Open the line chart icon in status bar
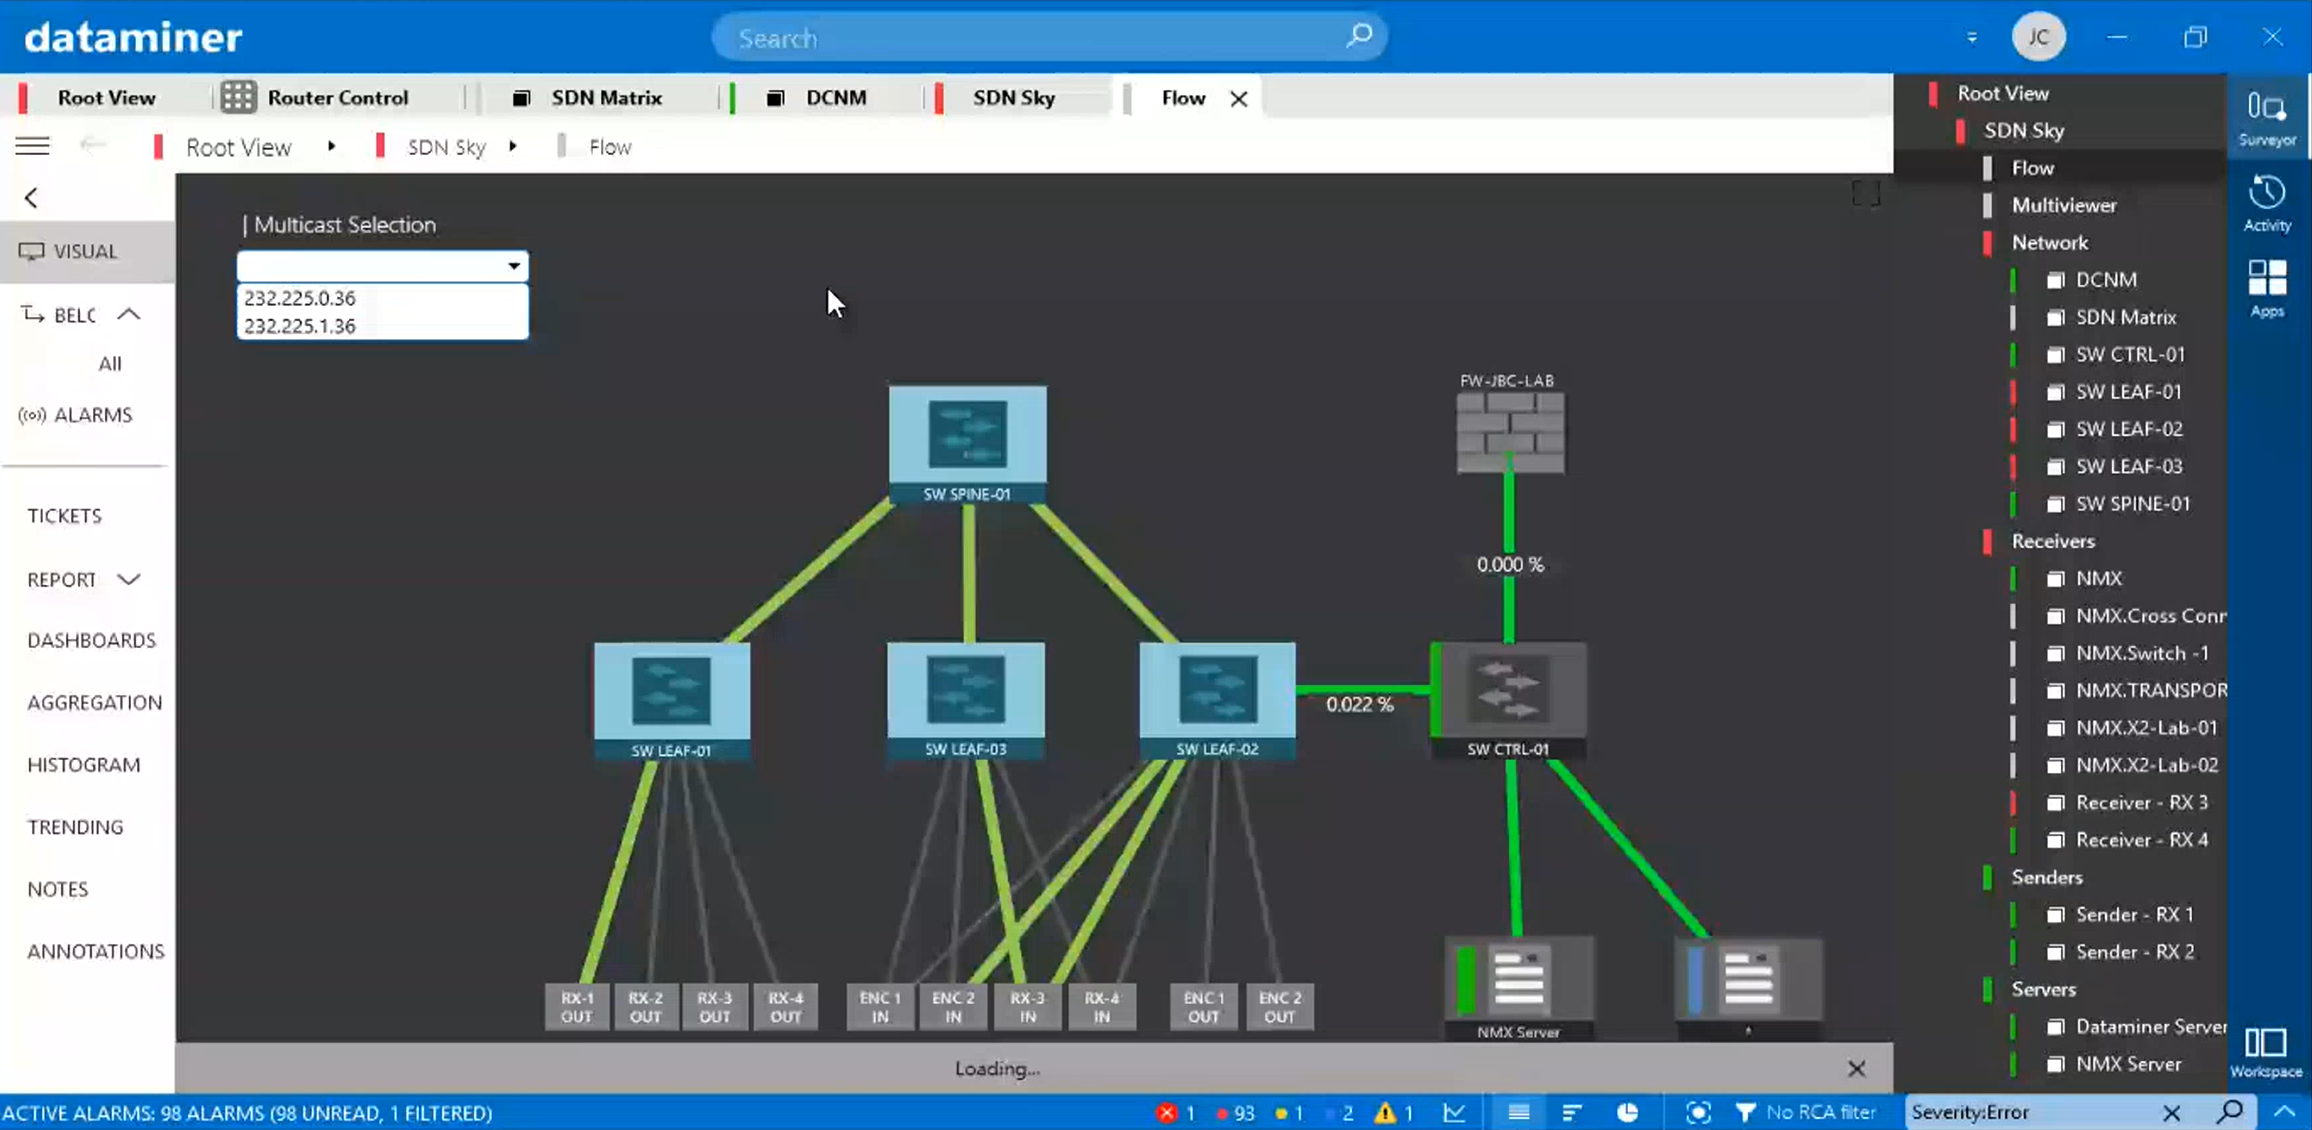 pyautogui.click(x=1454, y=1112)
